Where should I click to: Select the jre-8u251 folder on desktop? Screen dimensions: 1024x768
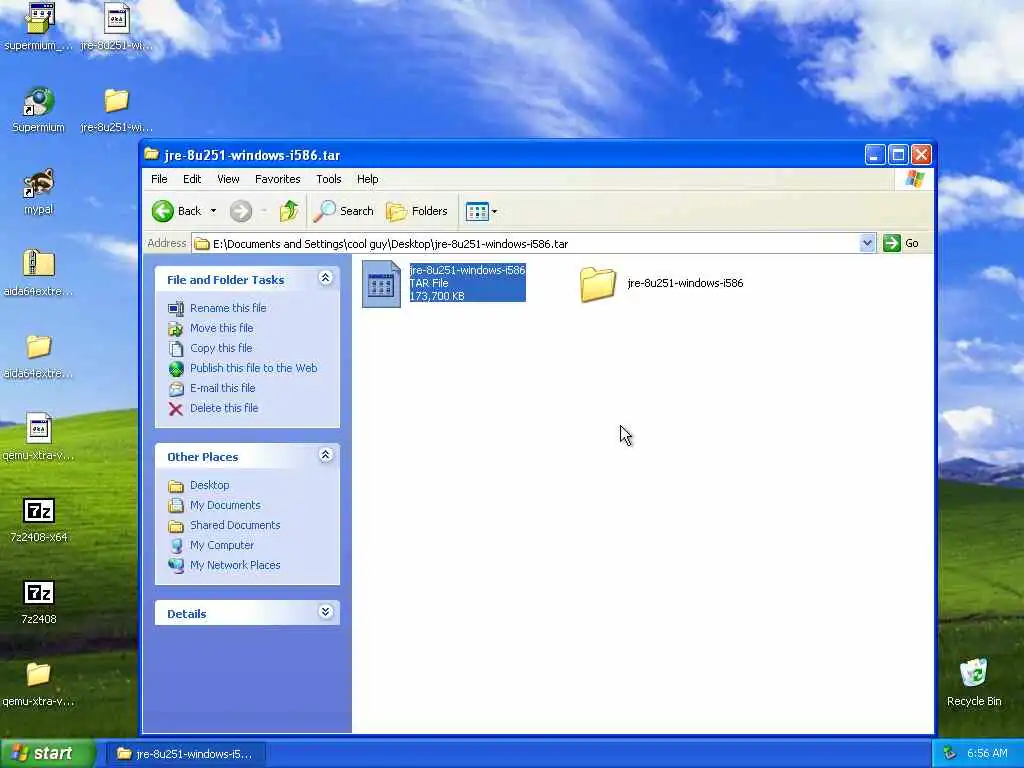tap(117, 109)
